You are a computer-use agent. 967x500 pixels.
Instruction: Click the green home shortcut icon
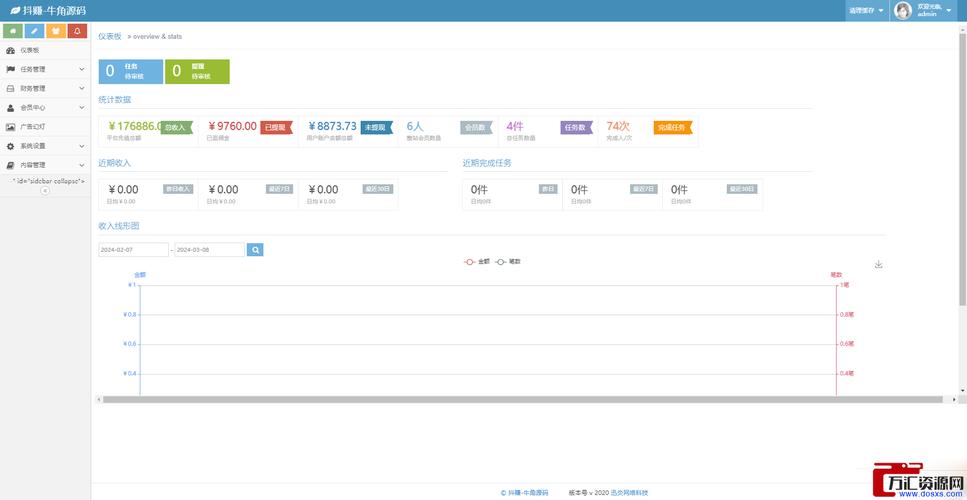pos(13,31)
